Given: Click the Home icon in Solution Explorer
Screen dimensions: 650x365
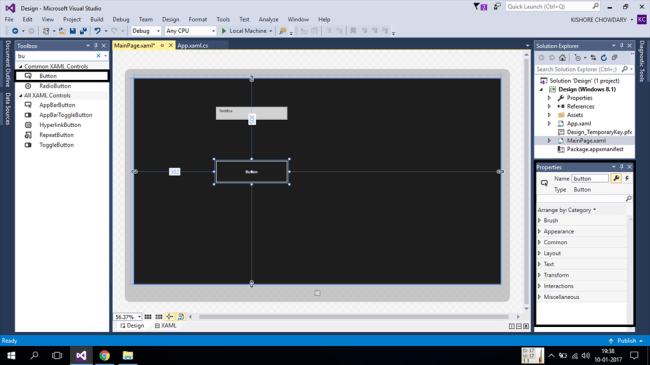Looking at the screenshot, I should [562, 58].
